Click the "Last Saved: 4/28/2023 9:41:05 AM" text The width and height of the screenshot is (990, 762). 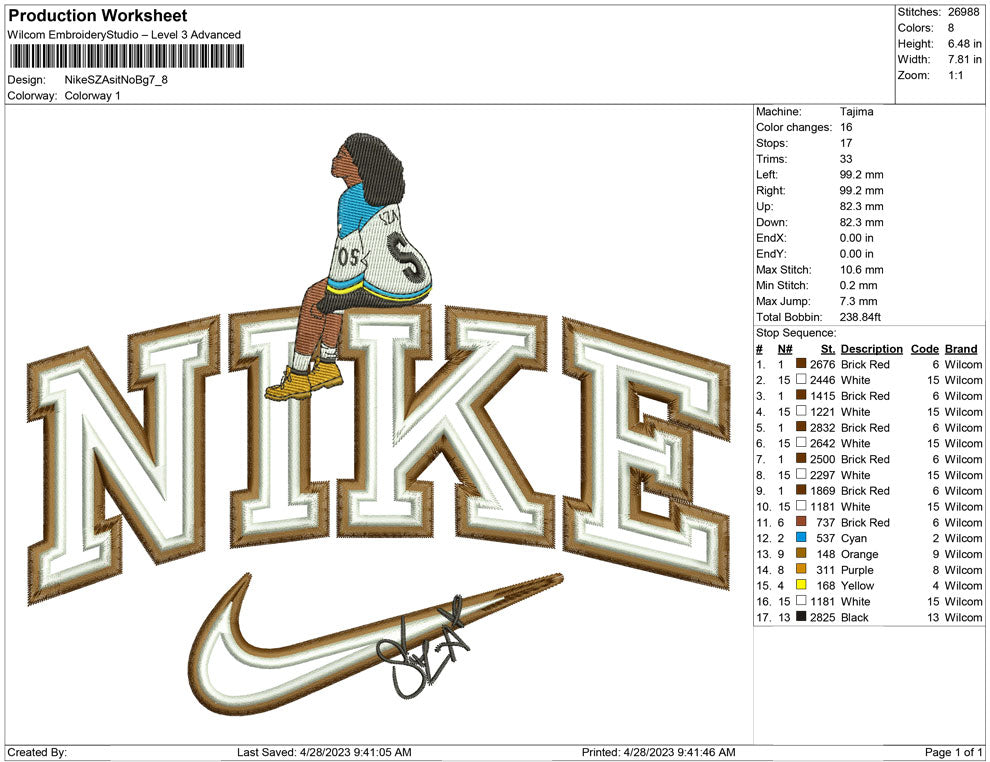point(324,752)
